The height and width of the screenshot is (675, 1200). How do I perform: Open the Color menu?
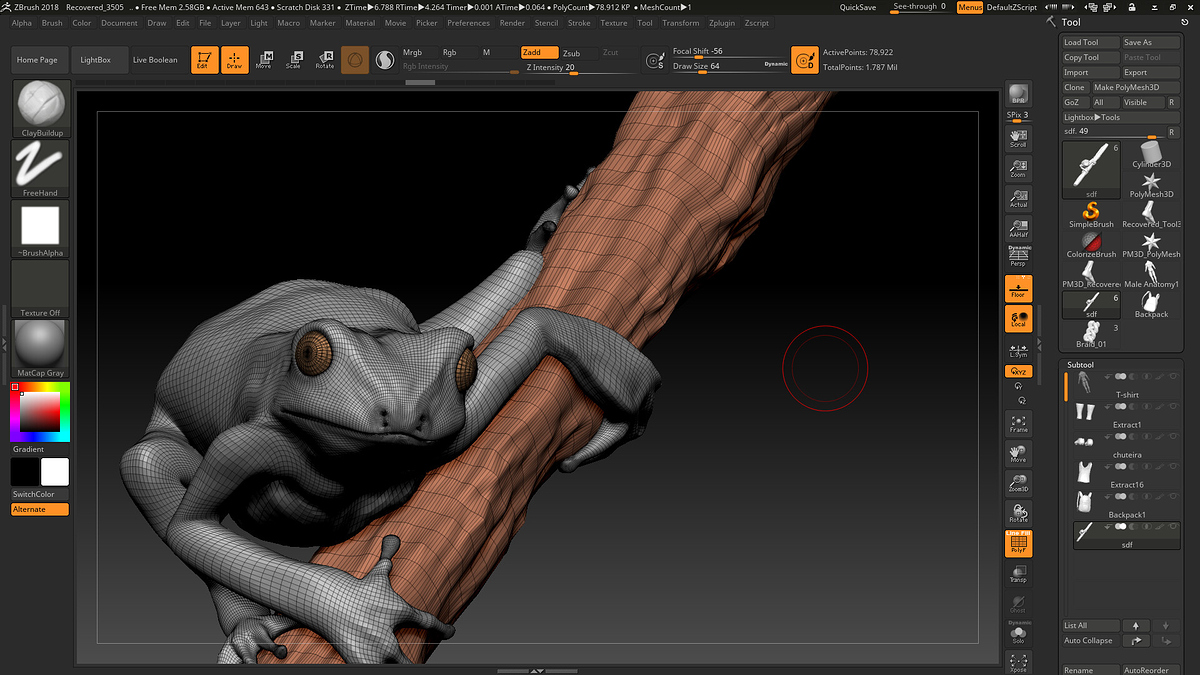tap(82, 23)
